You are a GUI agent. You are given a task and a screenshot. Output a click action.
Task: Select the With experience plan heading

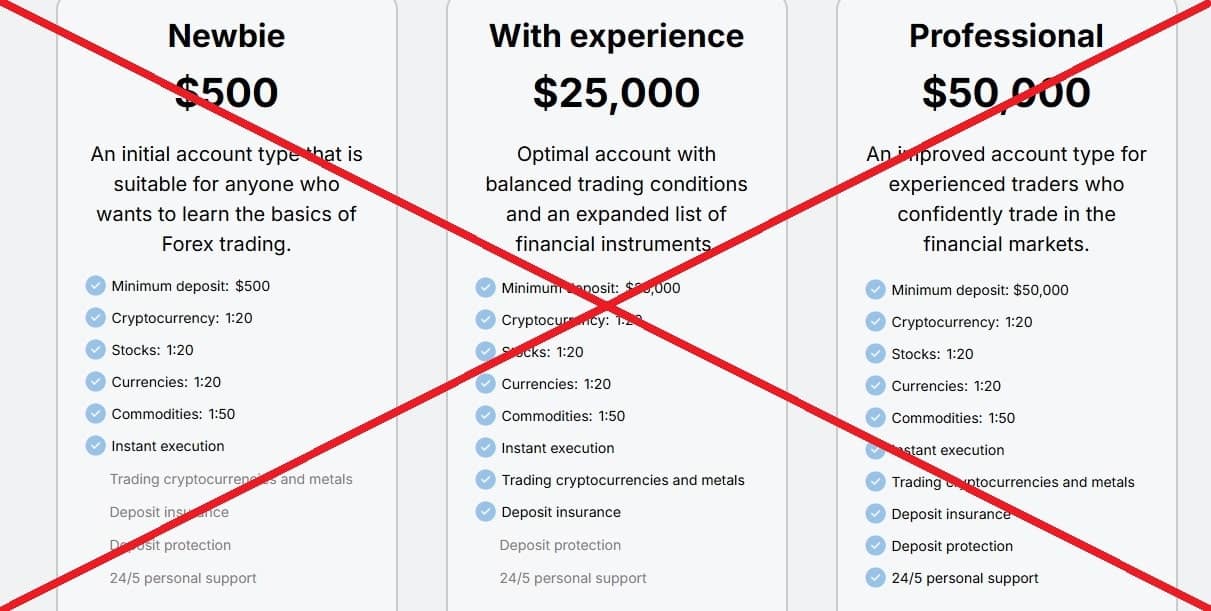(x=616, y=36)
